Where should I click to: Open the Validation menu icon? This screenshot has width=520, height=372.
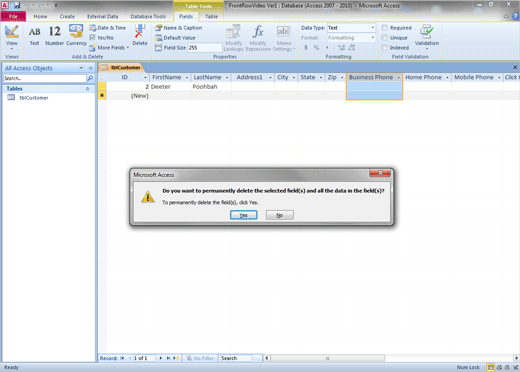pyautogui.click(x=427, y=37)
